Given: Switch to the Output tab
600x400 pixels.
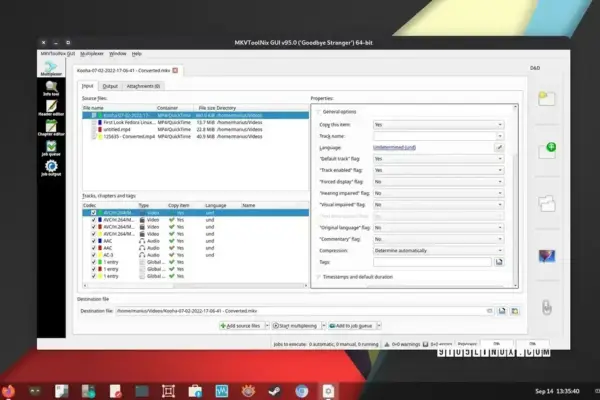Looking at the screenshot, I should [110, 86].
